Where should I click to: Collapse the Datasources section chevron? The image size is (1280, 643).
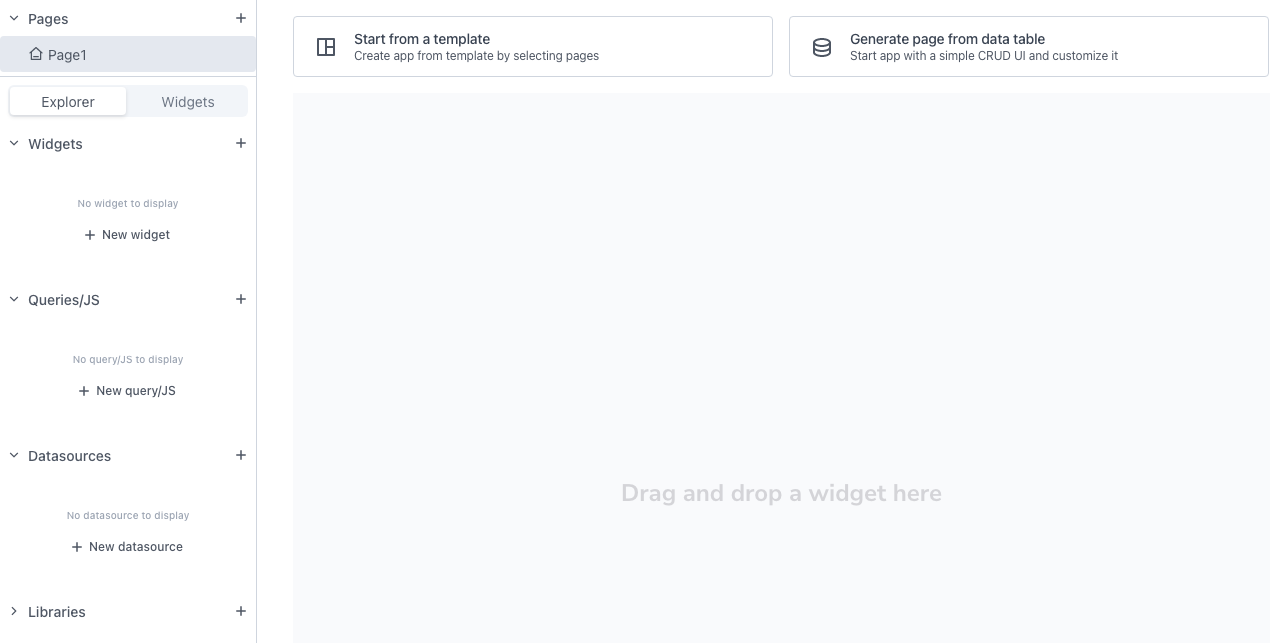click(14, 455)
